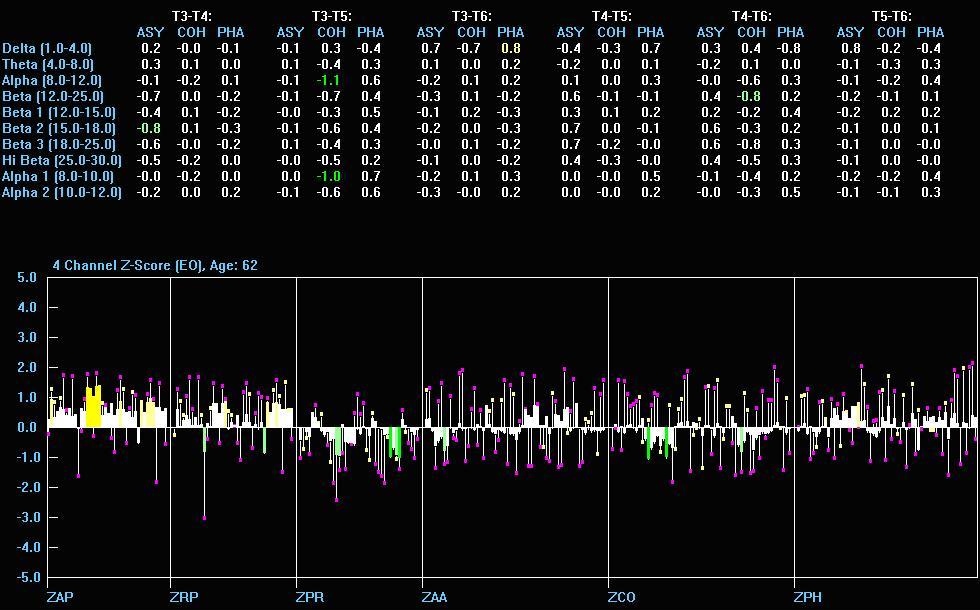980x610 pixels.
Task: Select the Theta (4.0-8.0) band label
Action: click(x=47, y=64)
